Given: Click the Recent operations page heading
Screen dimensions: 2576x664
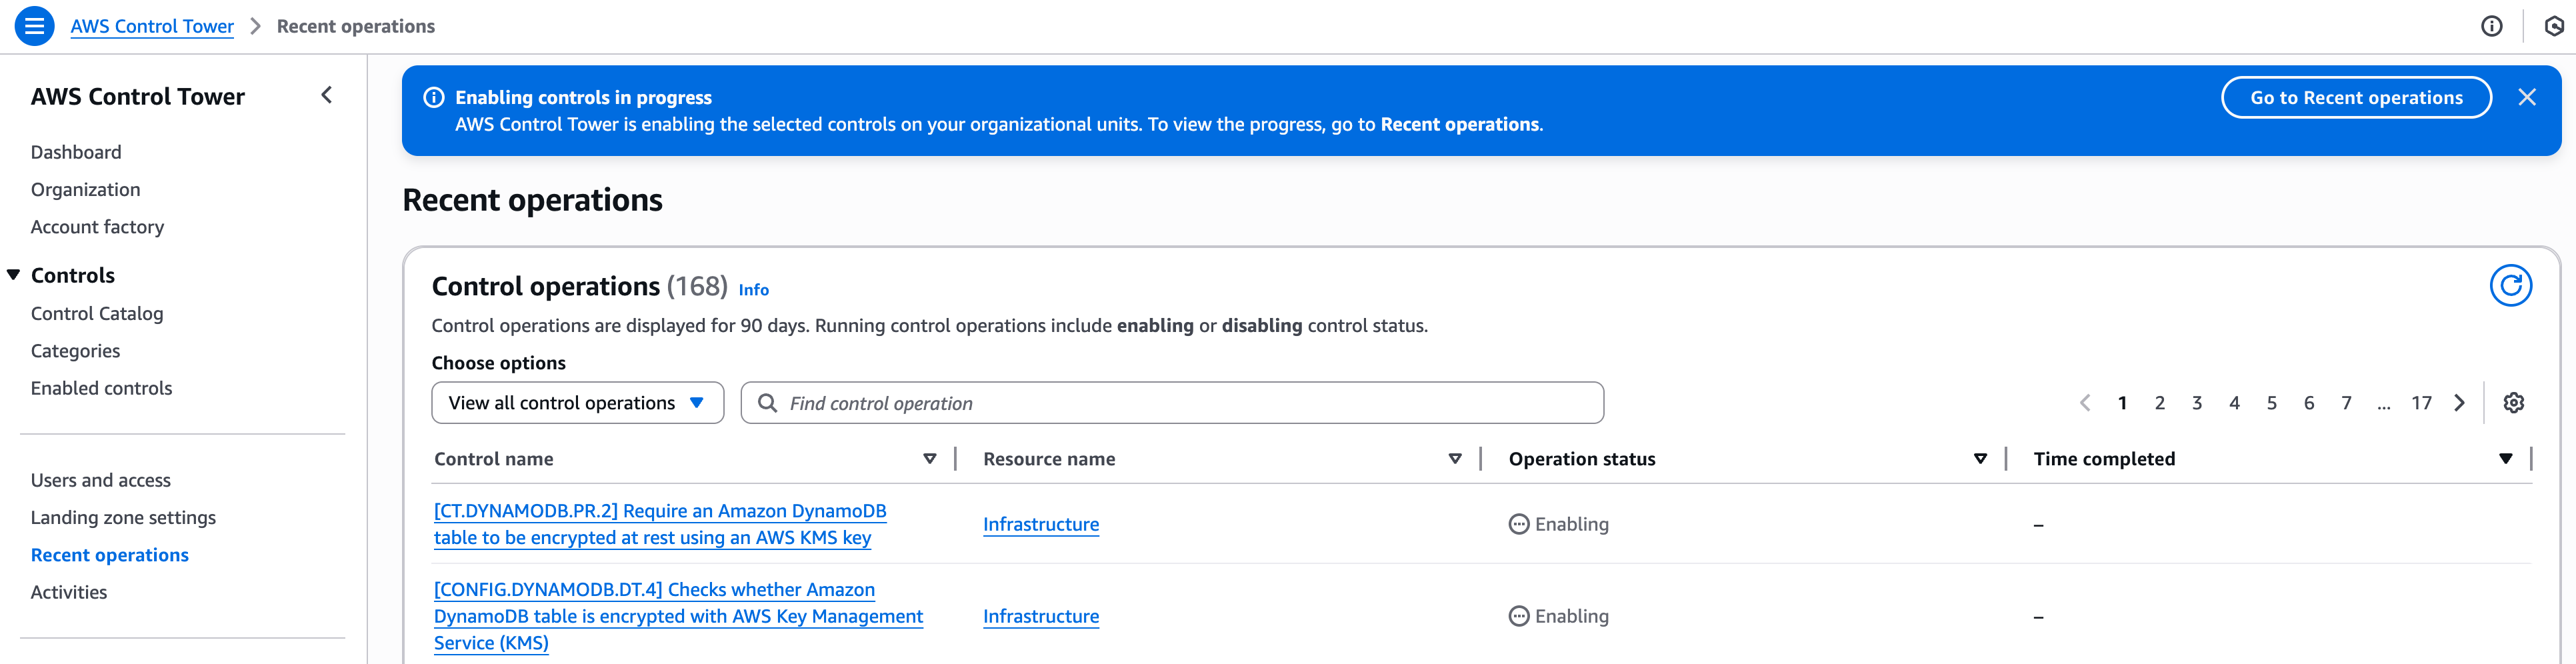Looking at the screenshot, I should point(532,200).
